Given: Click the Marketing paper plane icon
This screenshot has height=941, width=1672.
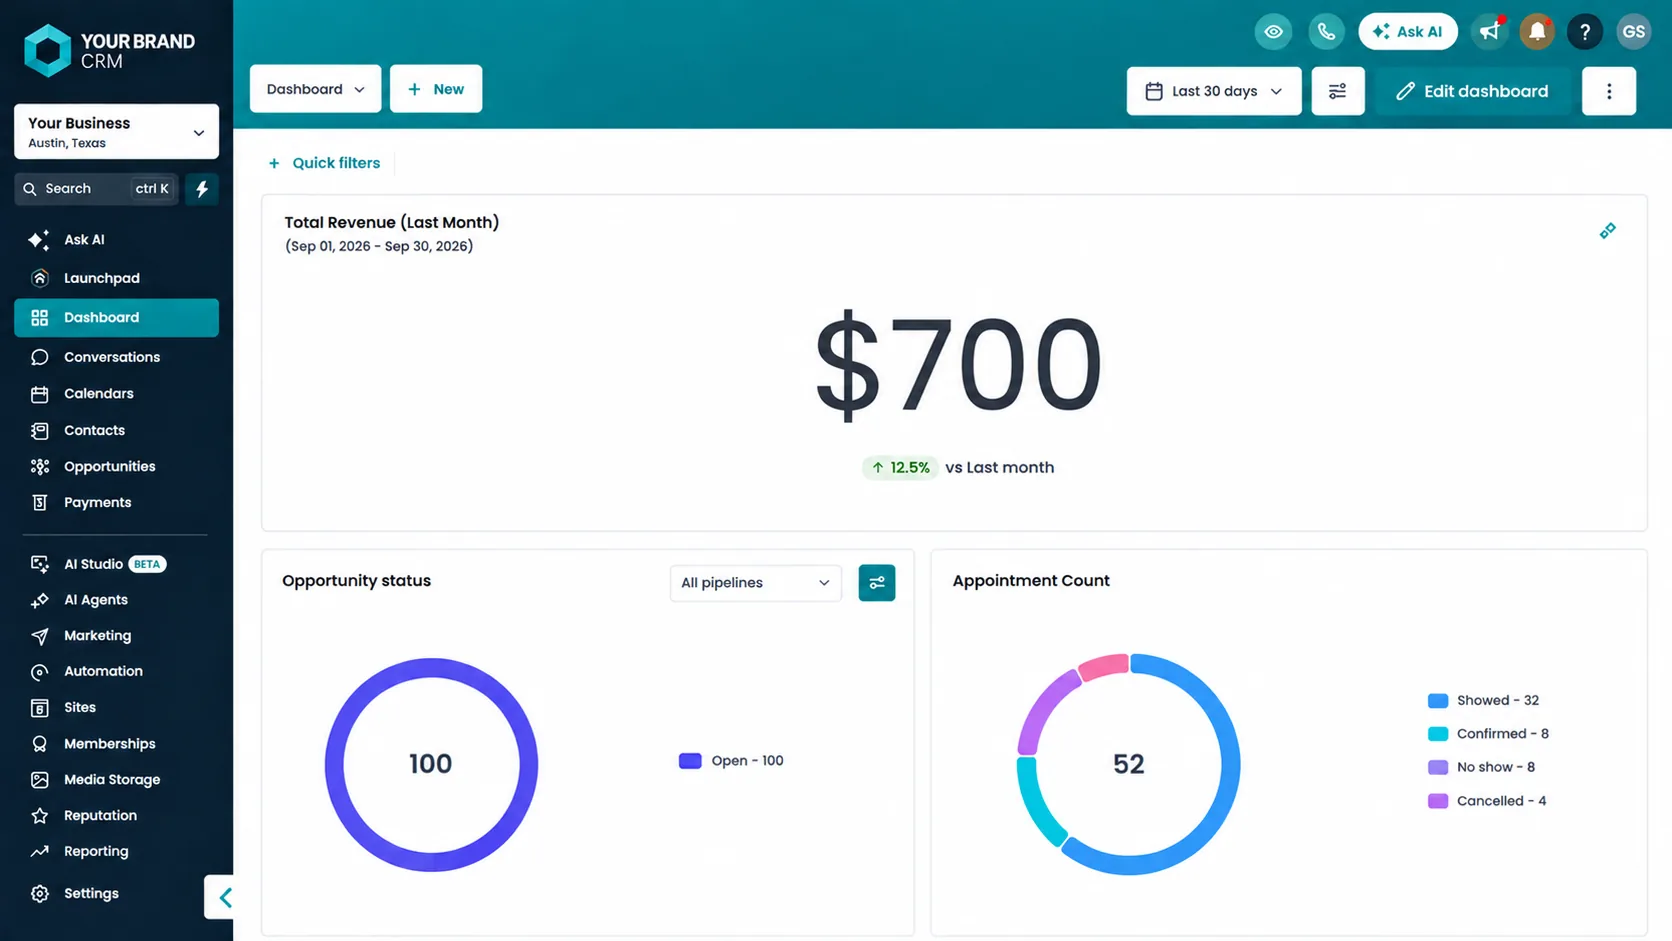Looking at the screenshot, I should point(40,636).
